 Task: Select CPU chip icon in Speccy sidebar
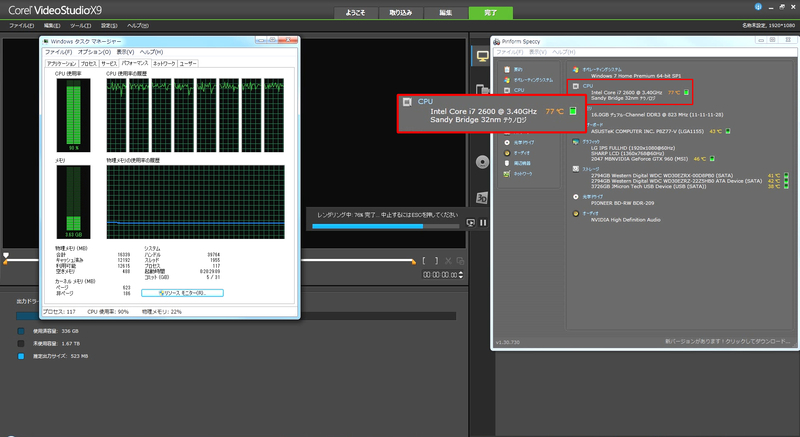pos(507,90)
